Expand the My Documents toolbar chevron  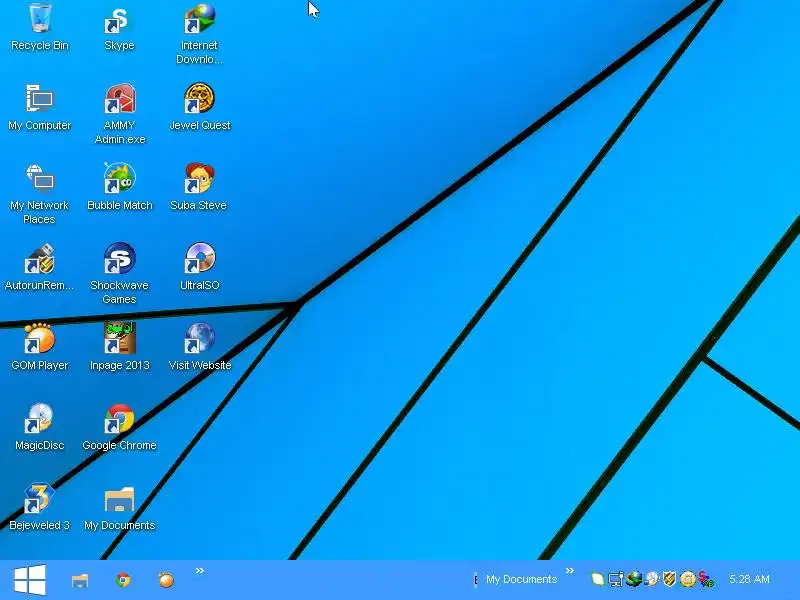click(570, 570)
